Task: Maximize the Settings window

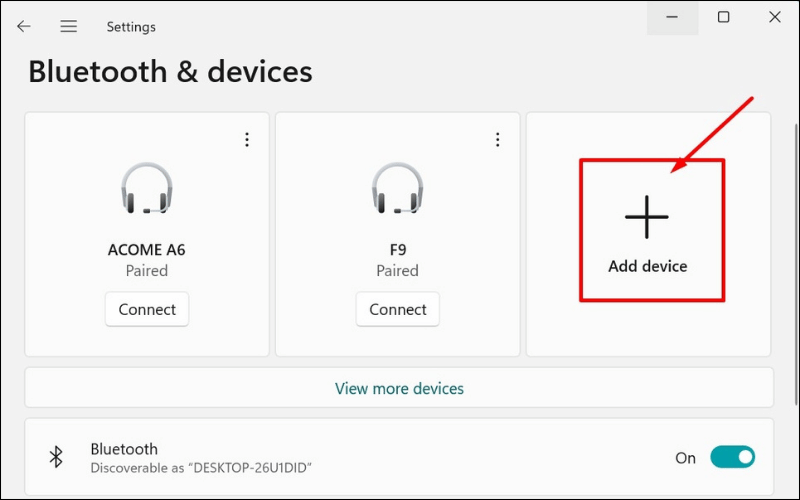Action: (x=723, y=17)
